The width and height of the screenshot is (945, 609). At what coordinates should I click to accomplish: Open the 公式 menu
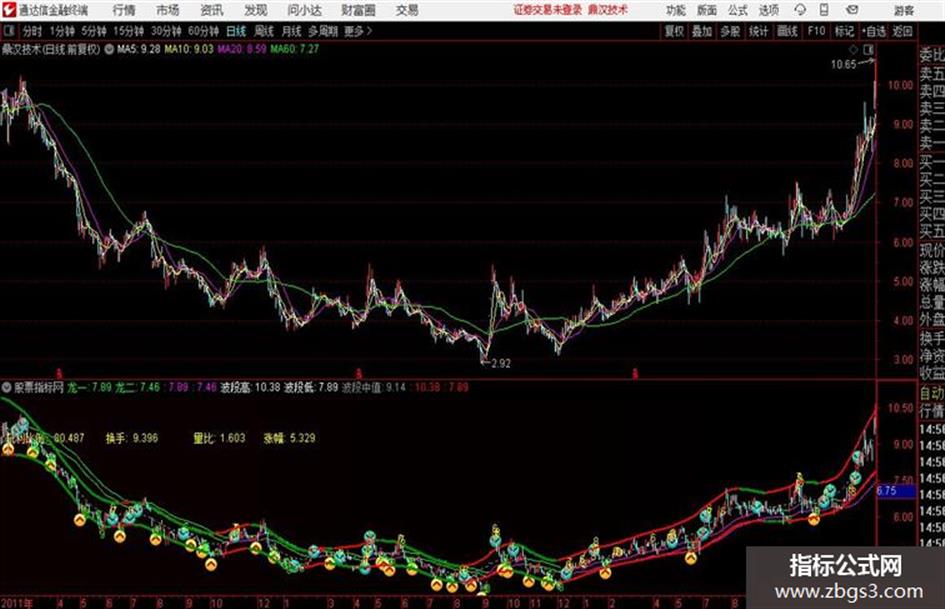pos(738,10)
